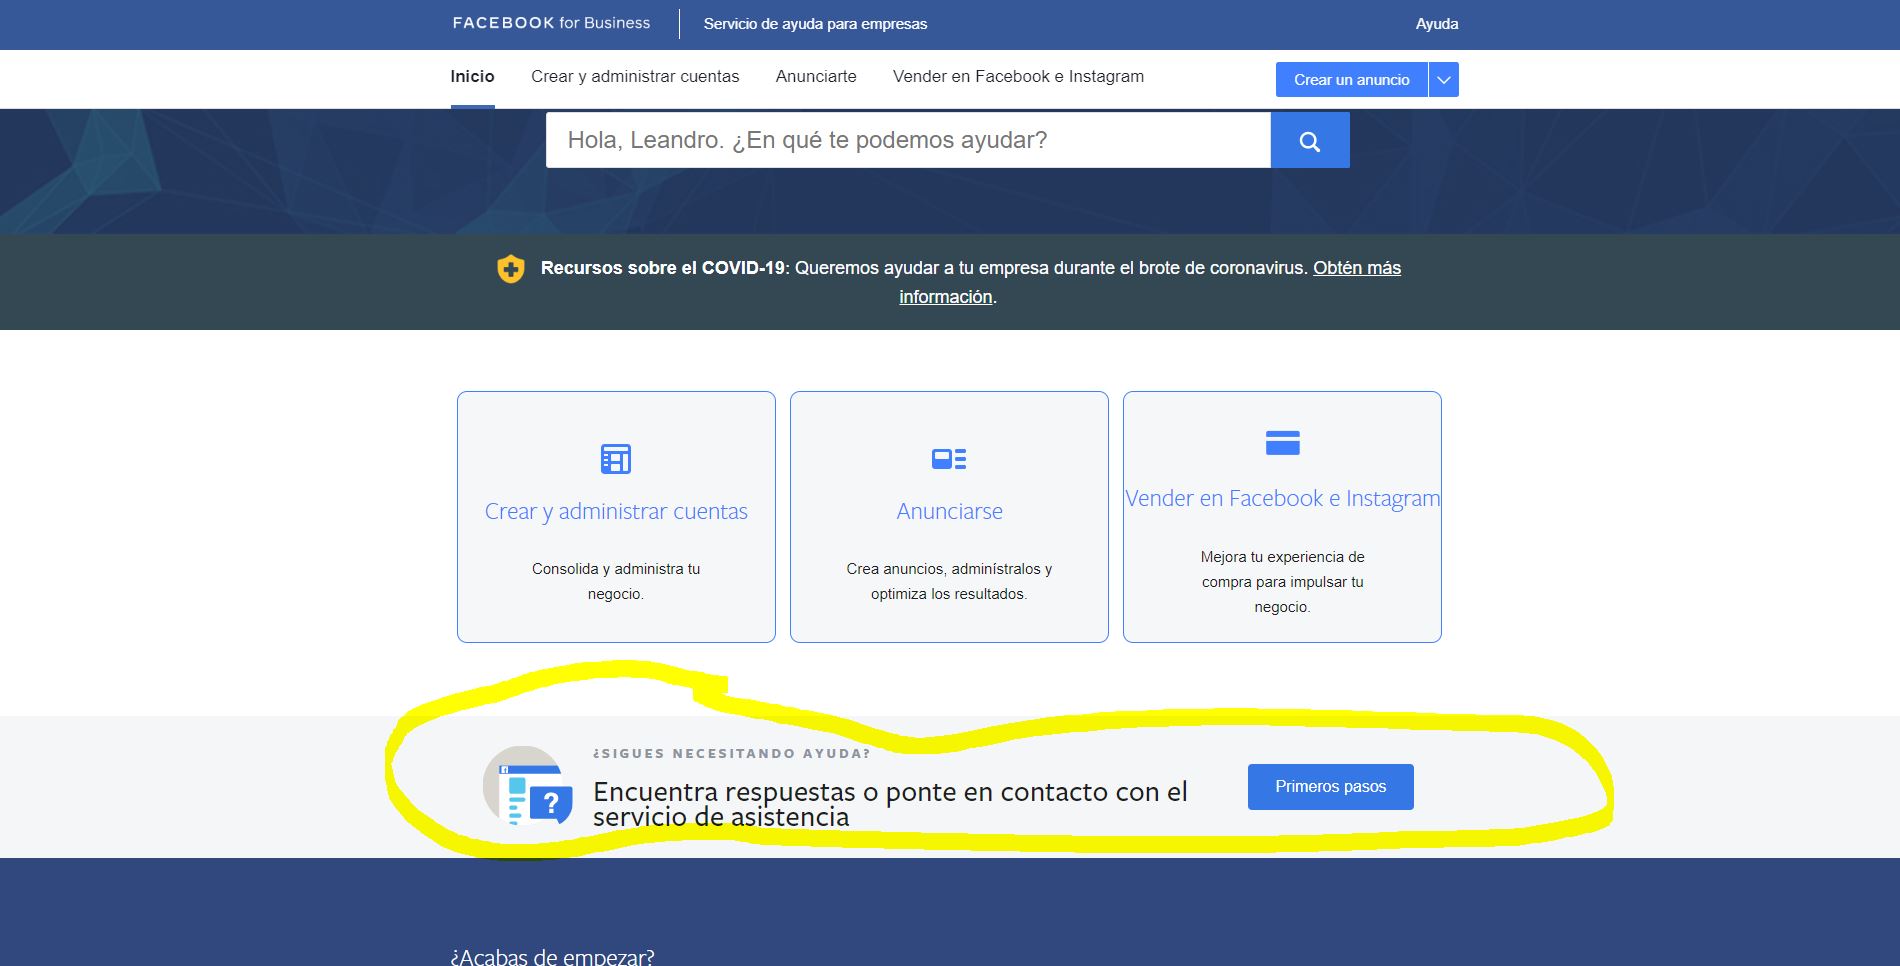Follow the Obtén más información link
The height and width of the screenshot is (966, 1900).
click(x=1150, y=282)
